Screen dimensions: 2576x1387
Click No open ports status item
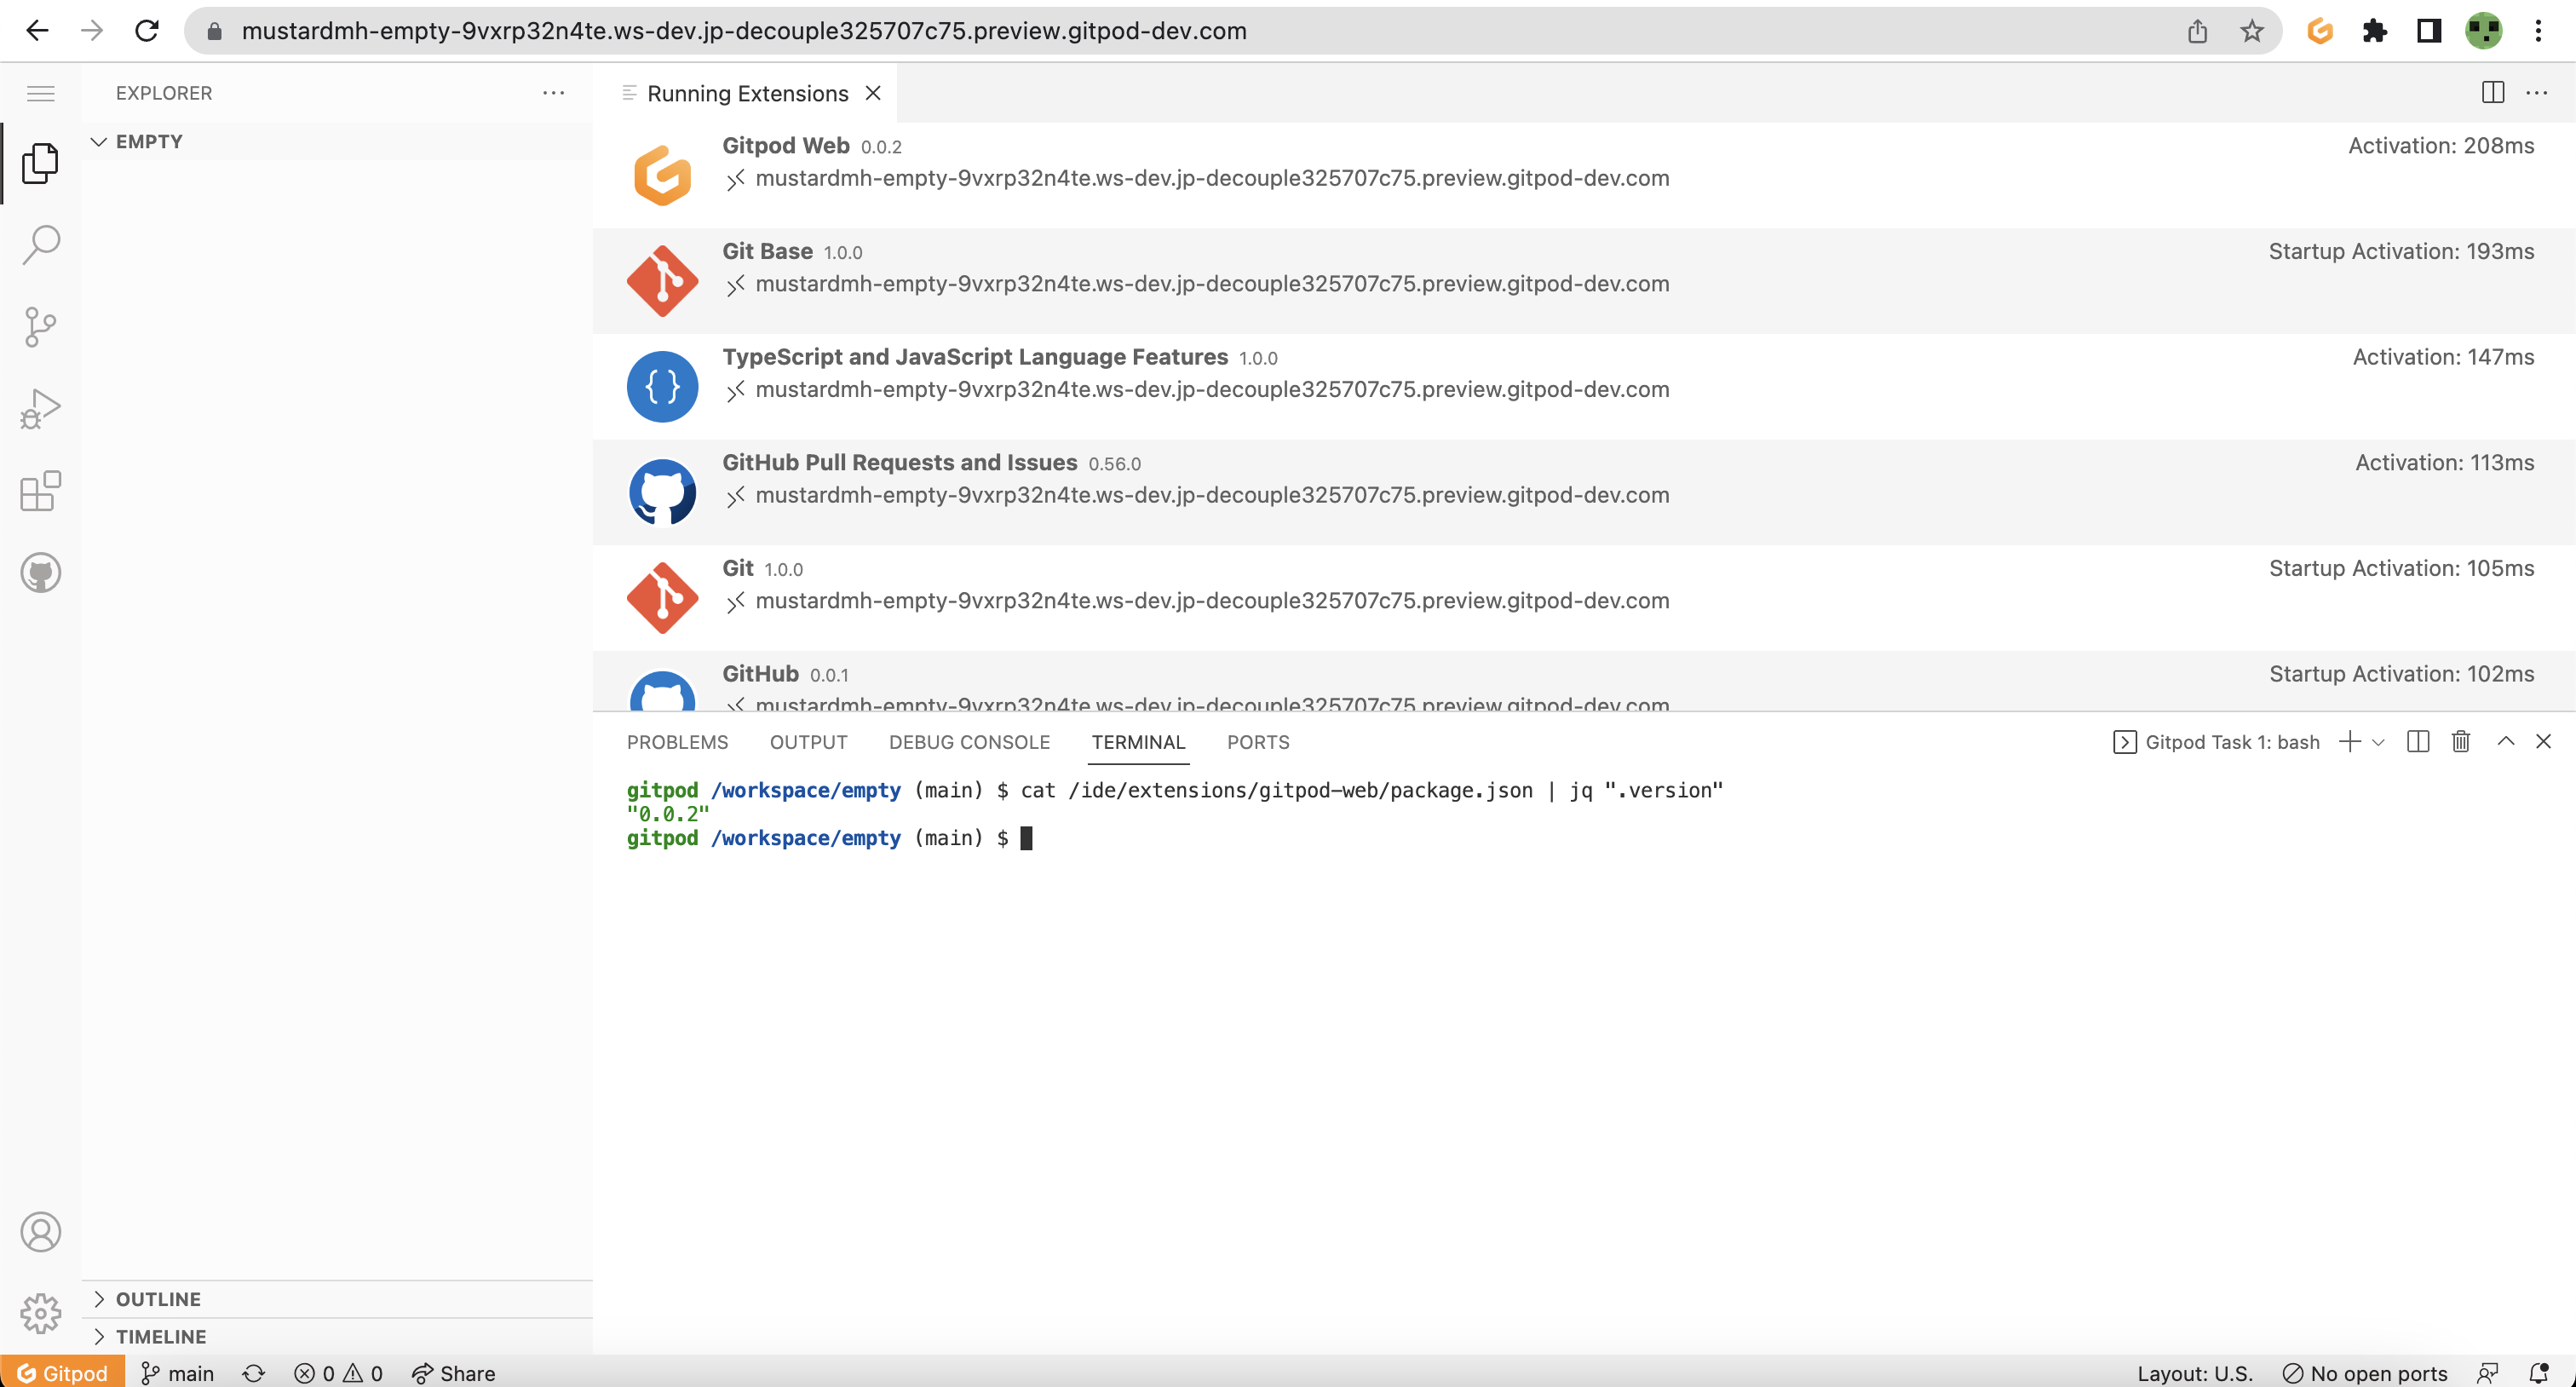tap(2365, 1373)
